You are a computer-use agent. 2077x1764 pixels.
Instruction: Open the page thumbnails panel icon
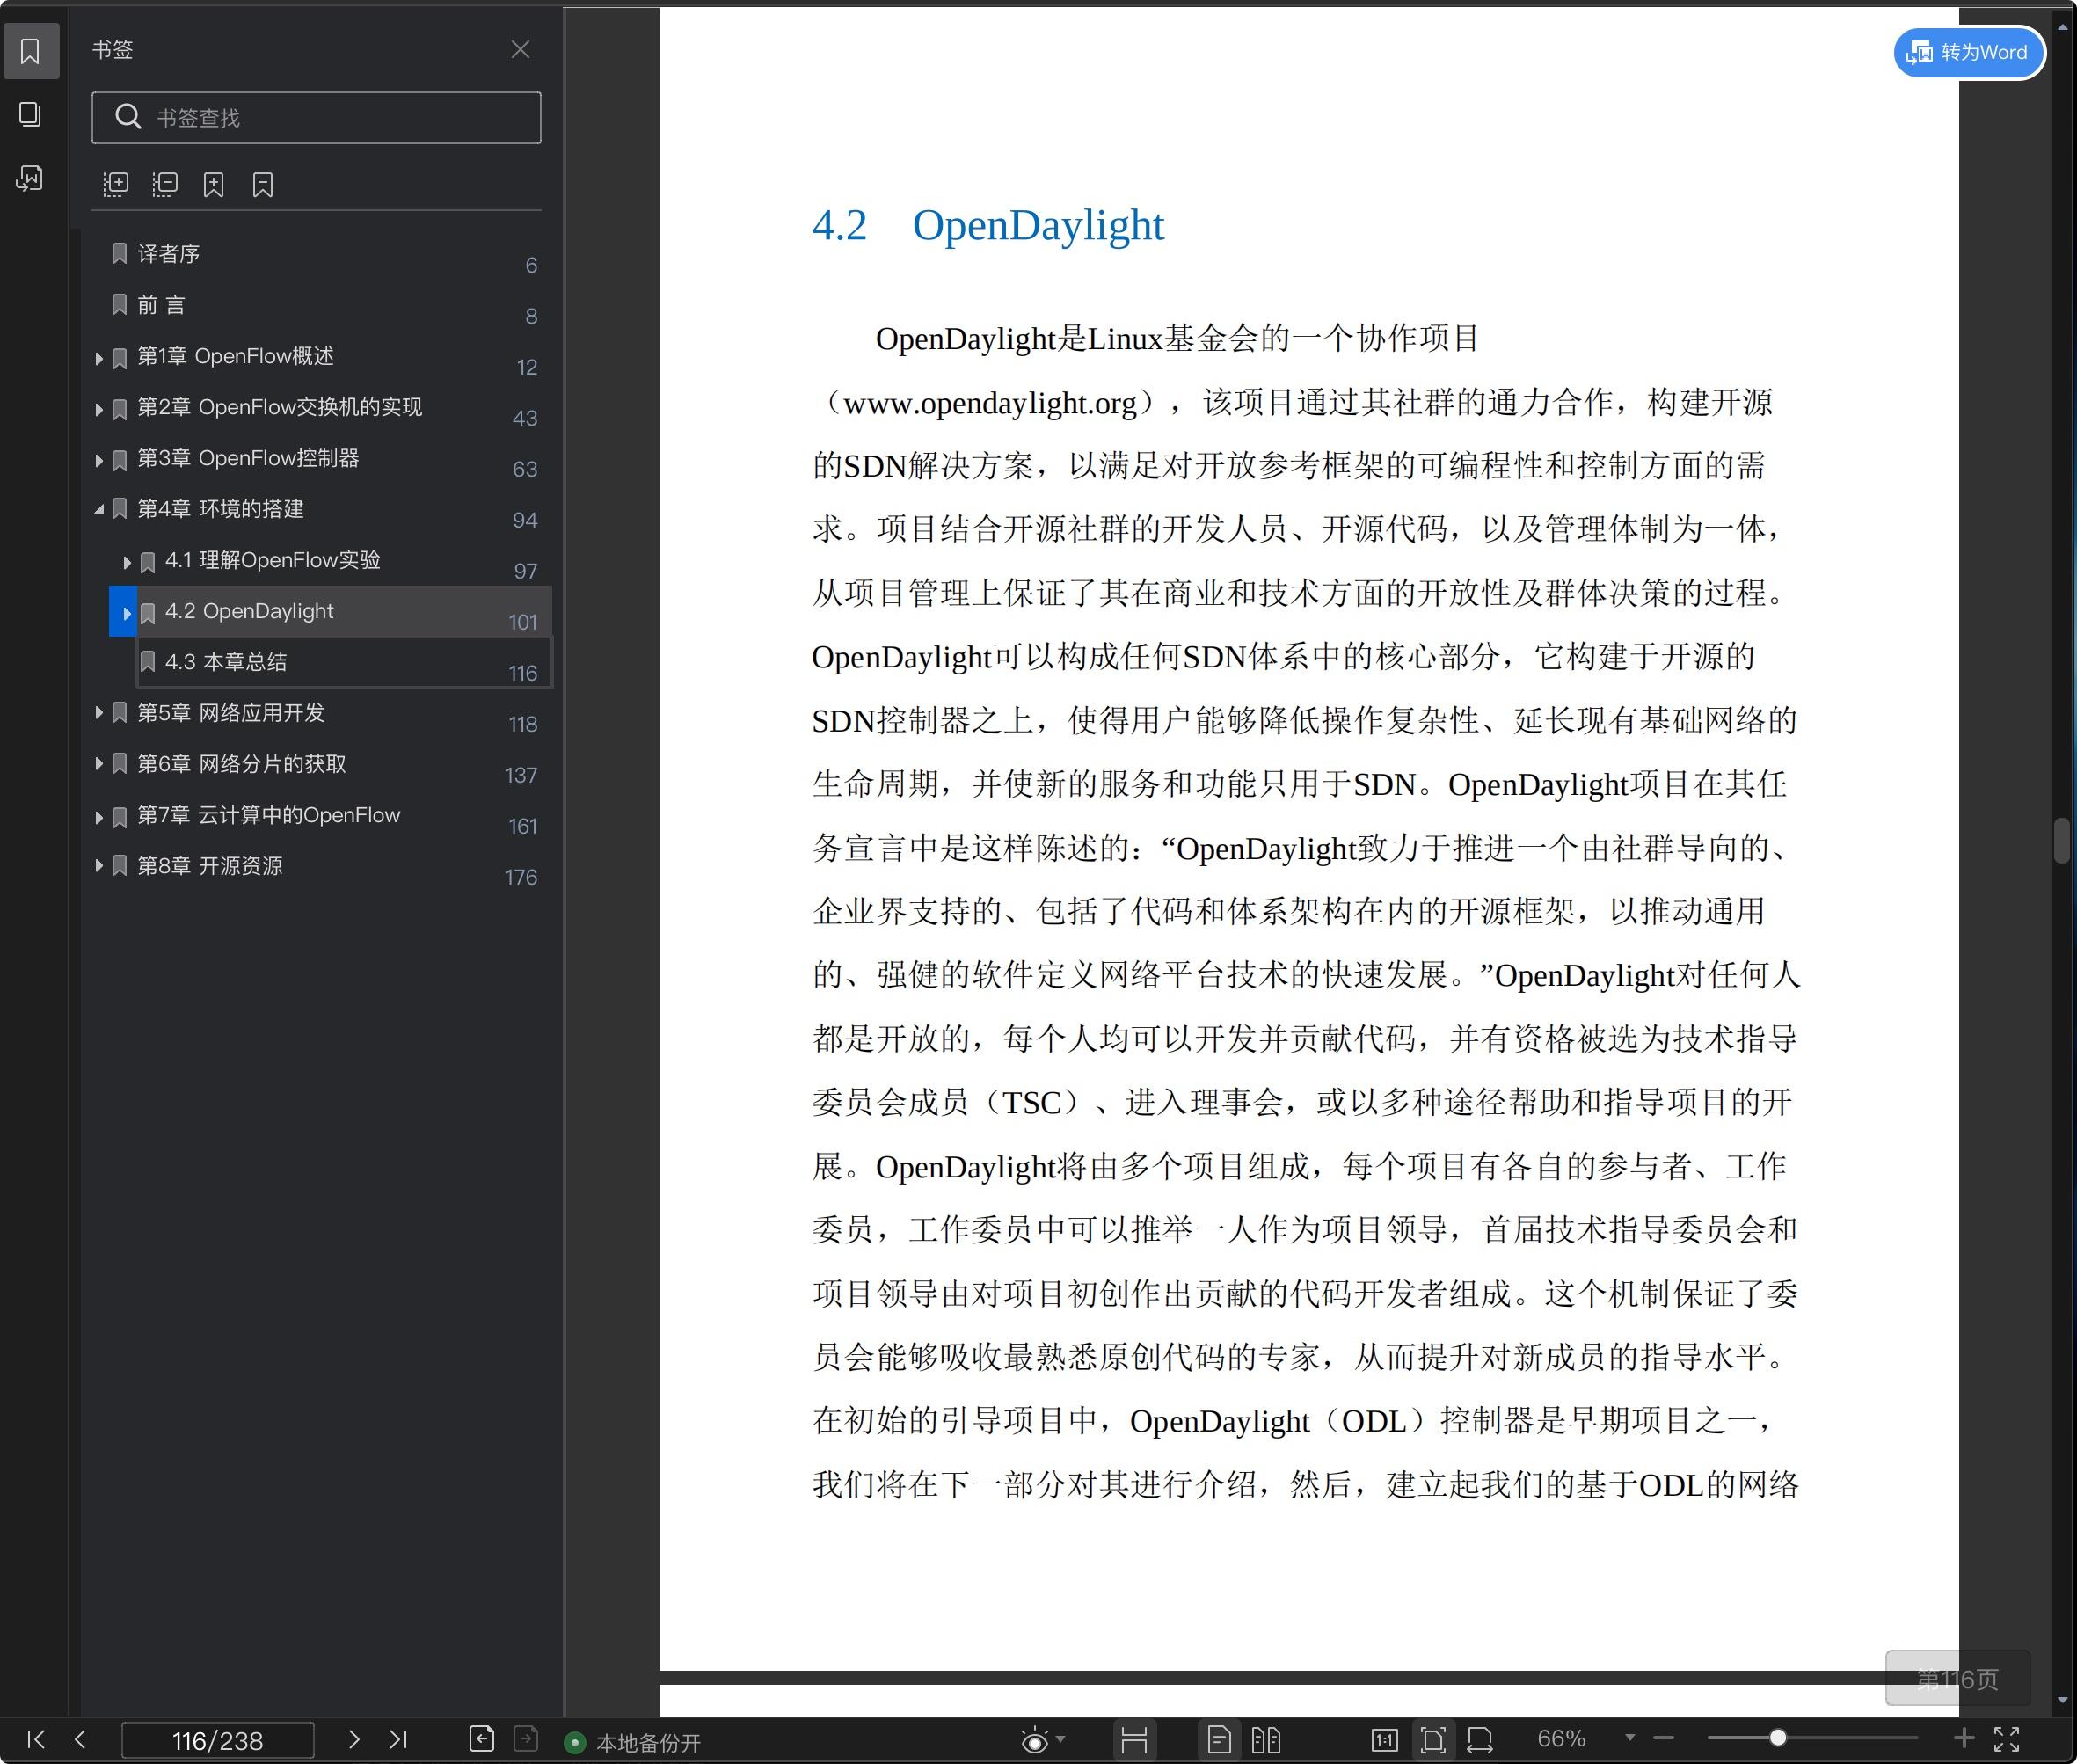pyautogui.click(x=30, y=114)
